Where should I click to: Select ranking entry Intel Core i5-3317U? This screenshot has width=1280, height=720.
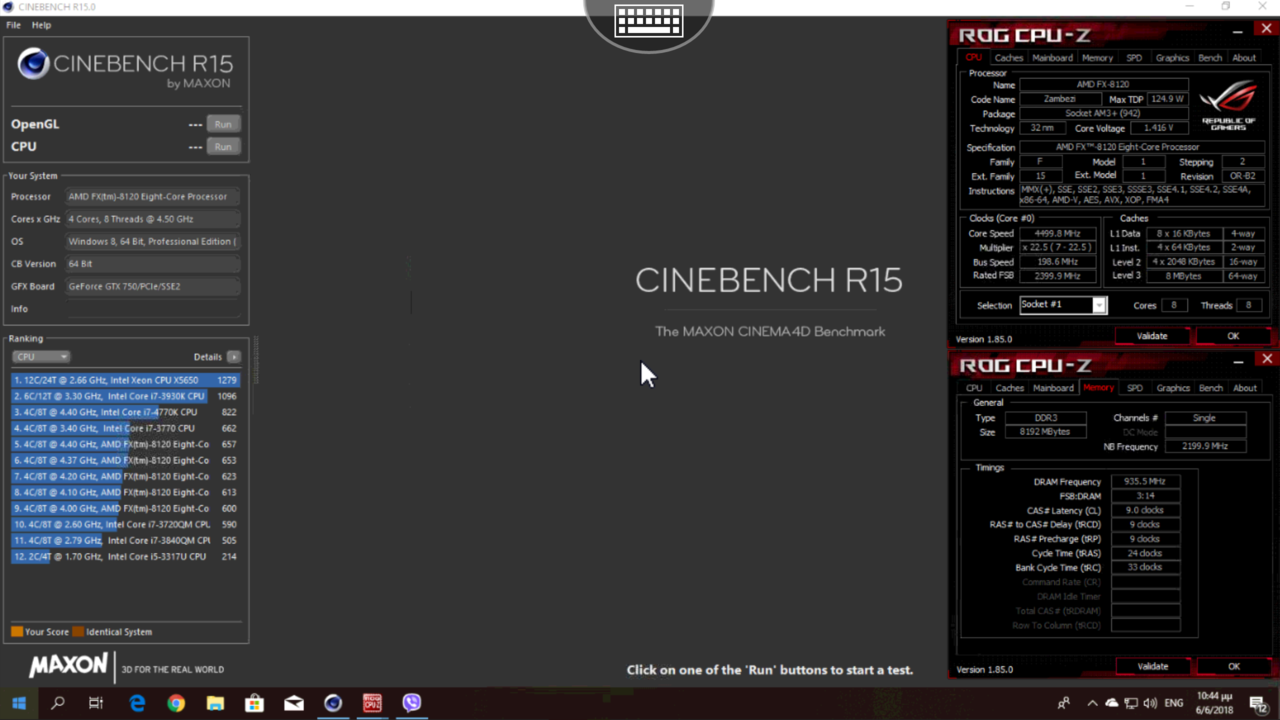126,556
